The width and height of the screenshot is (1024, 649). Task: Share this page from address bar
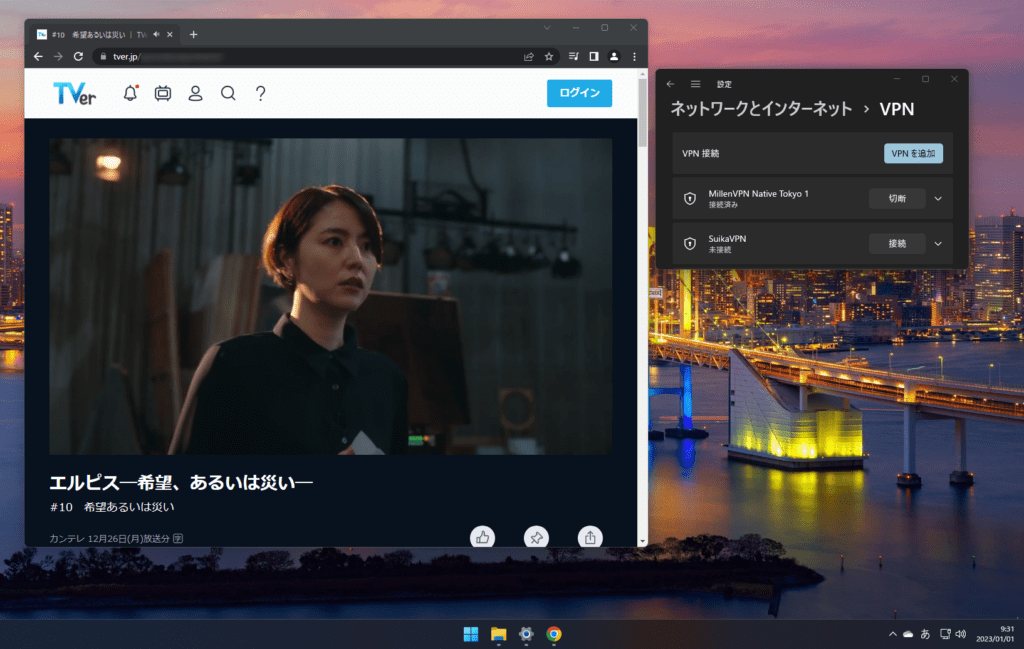[x=529, y=57]
